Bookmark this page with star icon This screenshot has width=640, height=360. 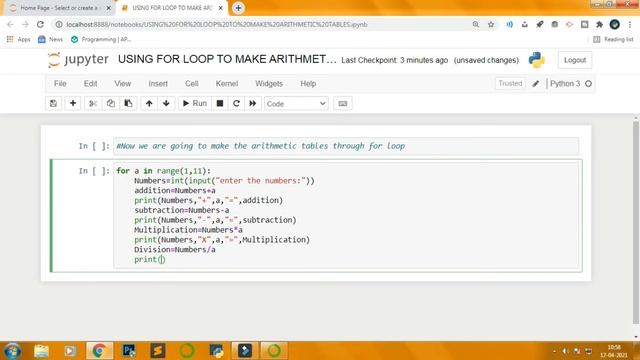point(491,24)
